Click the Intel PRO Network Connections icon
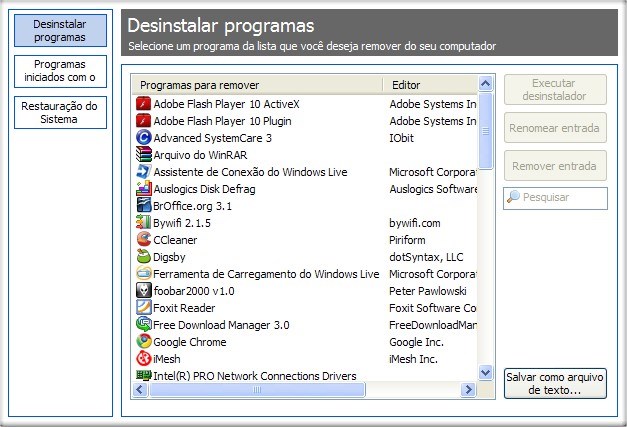This screenshot has width=627, height=427. click(144, 375)
